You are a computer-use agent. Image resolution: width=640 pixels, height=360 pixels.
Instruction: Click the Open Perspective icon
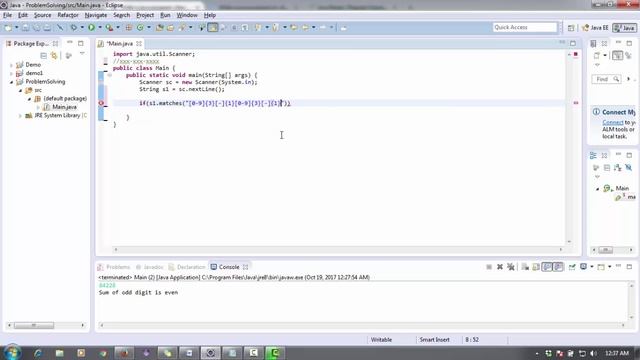coord(571,27)
